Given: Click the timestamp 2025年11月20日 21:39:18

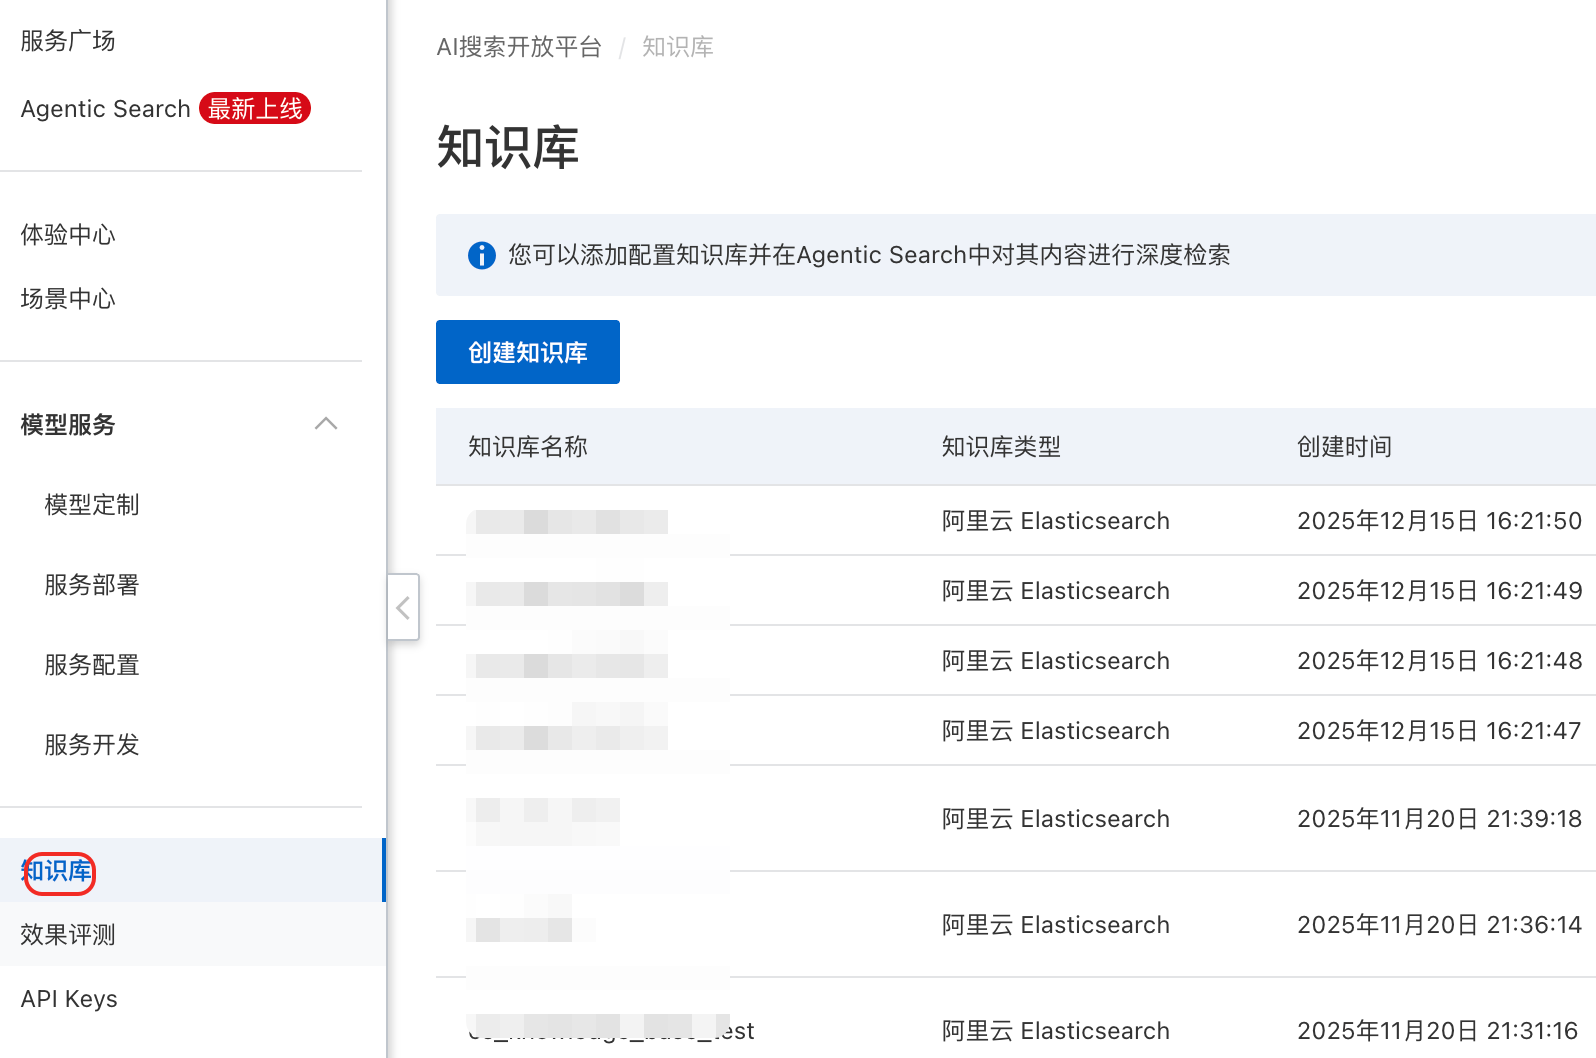Looking at the screenshot, I should click(1439, 819).
